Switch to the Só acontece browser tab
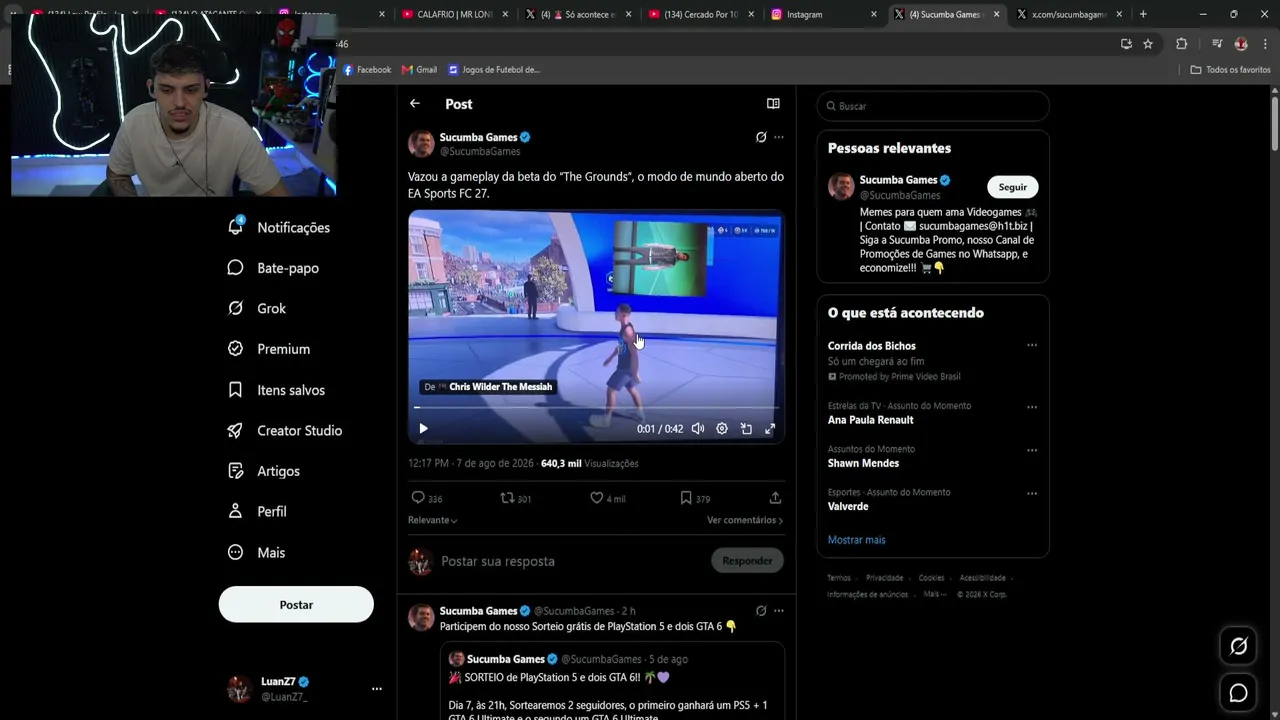The width and height of the screenshot is (1280, 720). pyautogui.click(x=580, y=14)
